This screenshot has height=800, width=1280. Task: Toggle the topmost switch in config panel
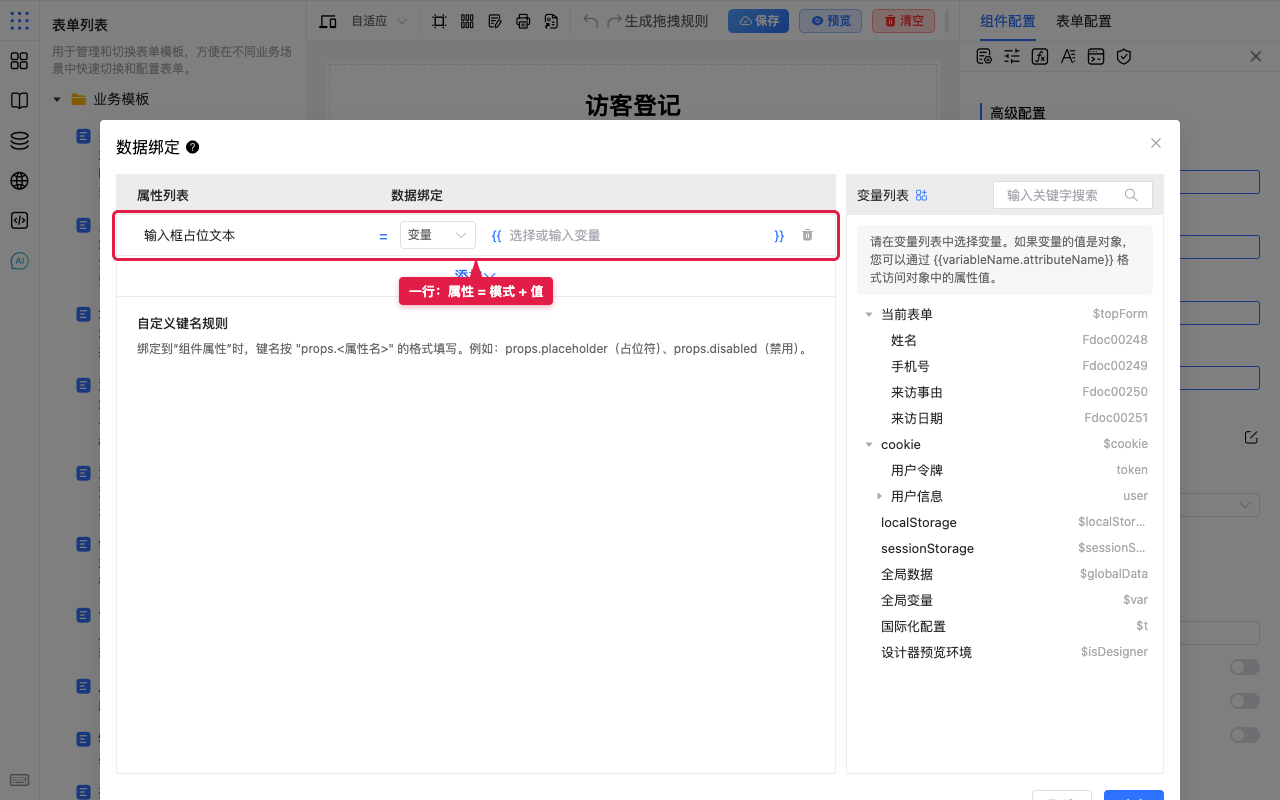tap(1245, 667)
